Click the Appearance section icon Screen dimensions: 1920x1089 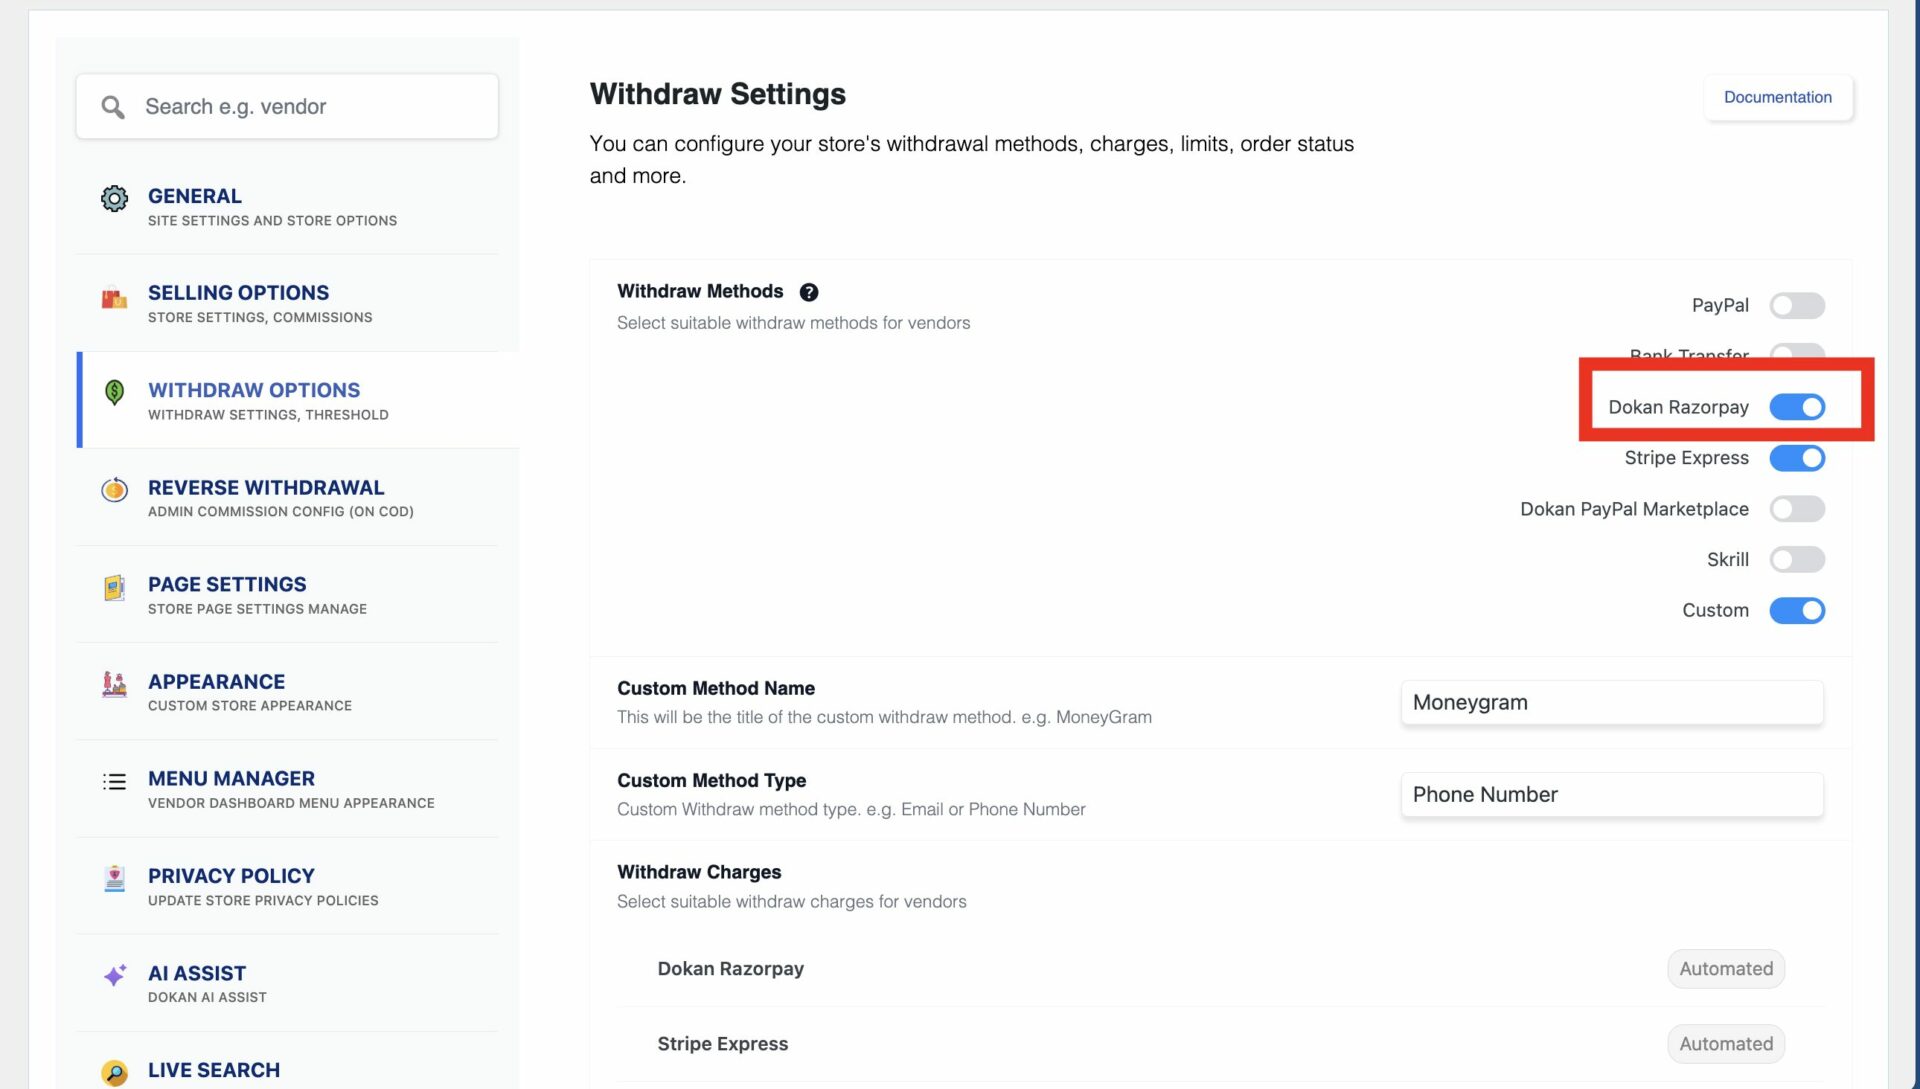pos(114,685)
